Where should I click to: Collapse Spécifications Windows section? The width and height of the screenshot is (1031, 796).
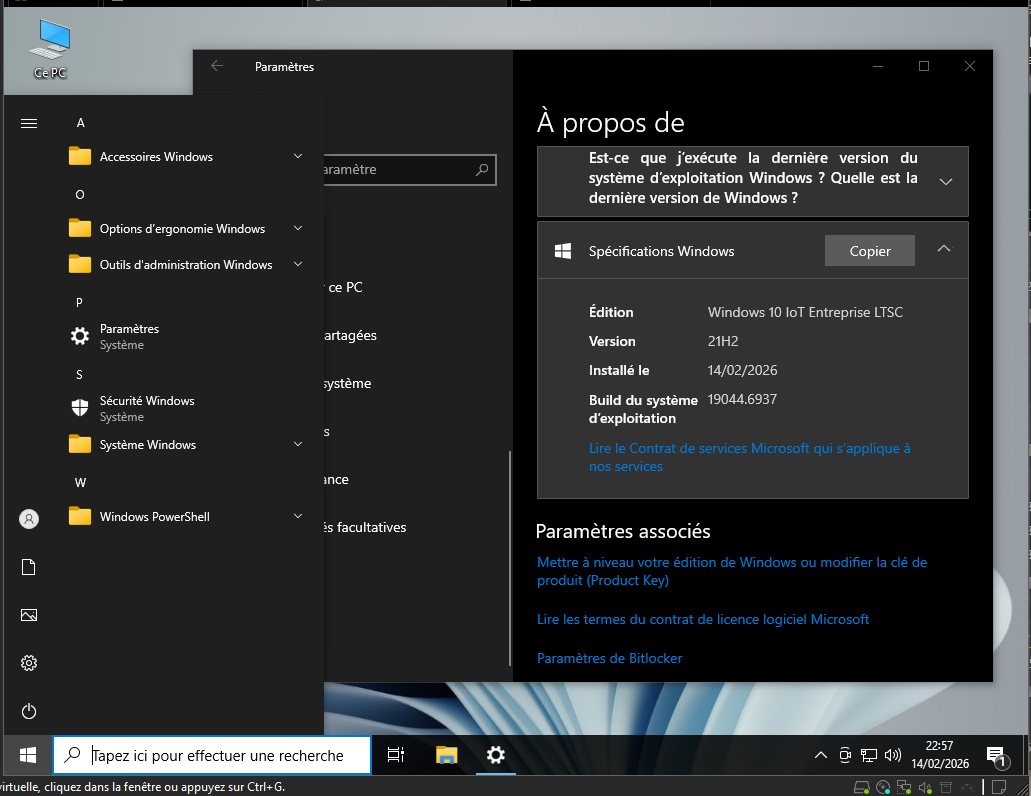(944, 249)
